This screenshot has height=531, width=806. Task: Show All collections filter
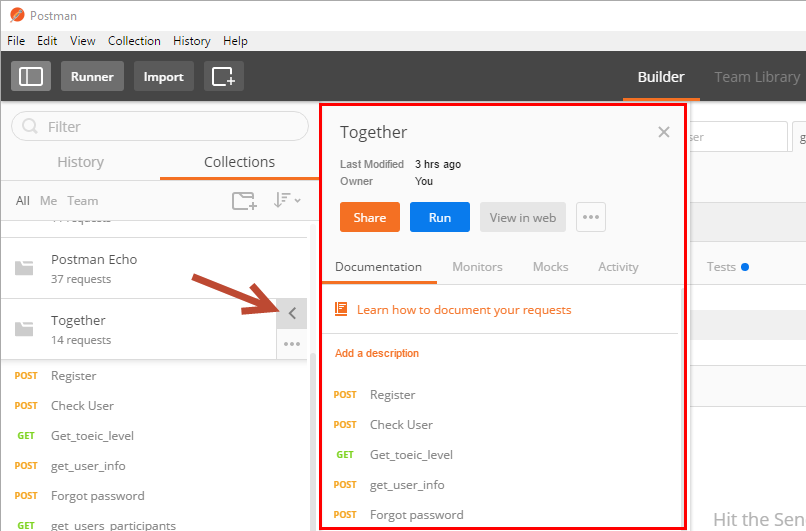pyautogui.click(x=23, y=201)
